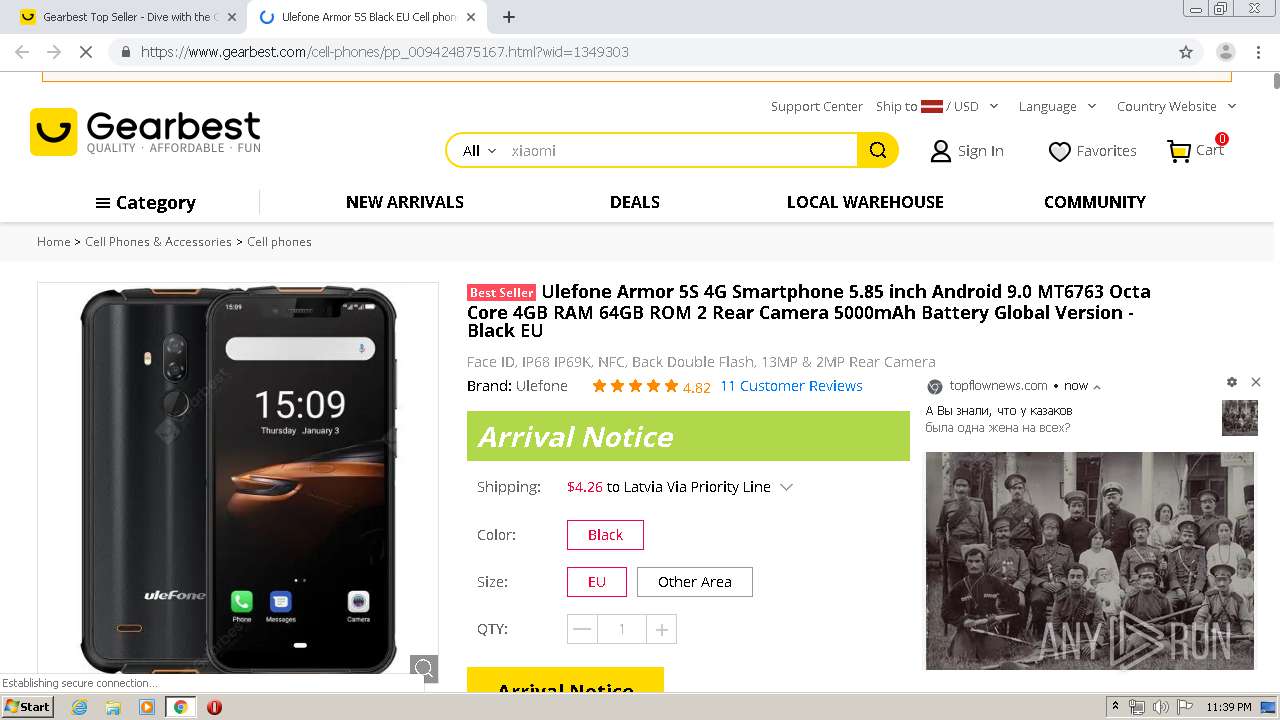Open the volume tray icon
The width and height of the screenshot is (1280, 720).
[1161, 707]
